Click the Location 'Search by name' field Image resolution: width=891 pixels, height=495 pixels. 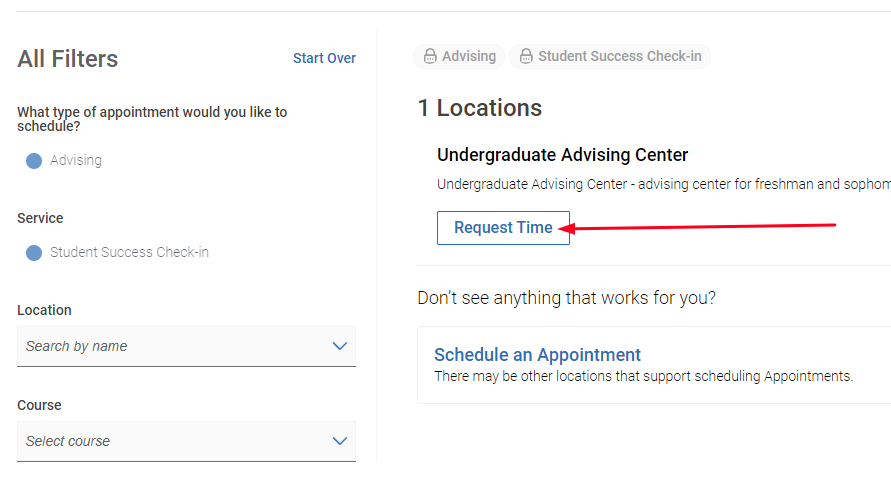(x=170, y=346)
